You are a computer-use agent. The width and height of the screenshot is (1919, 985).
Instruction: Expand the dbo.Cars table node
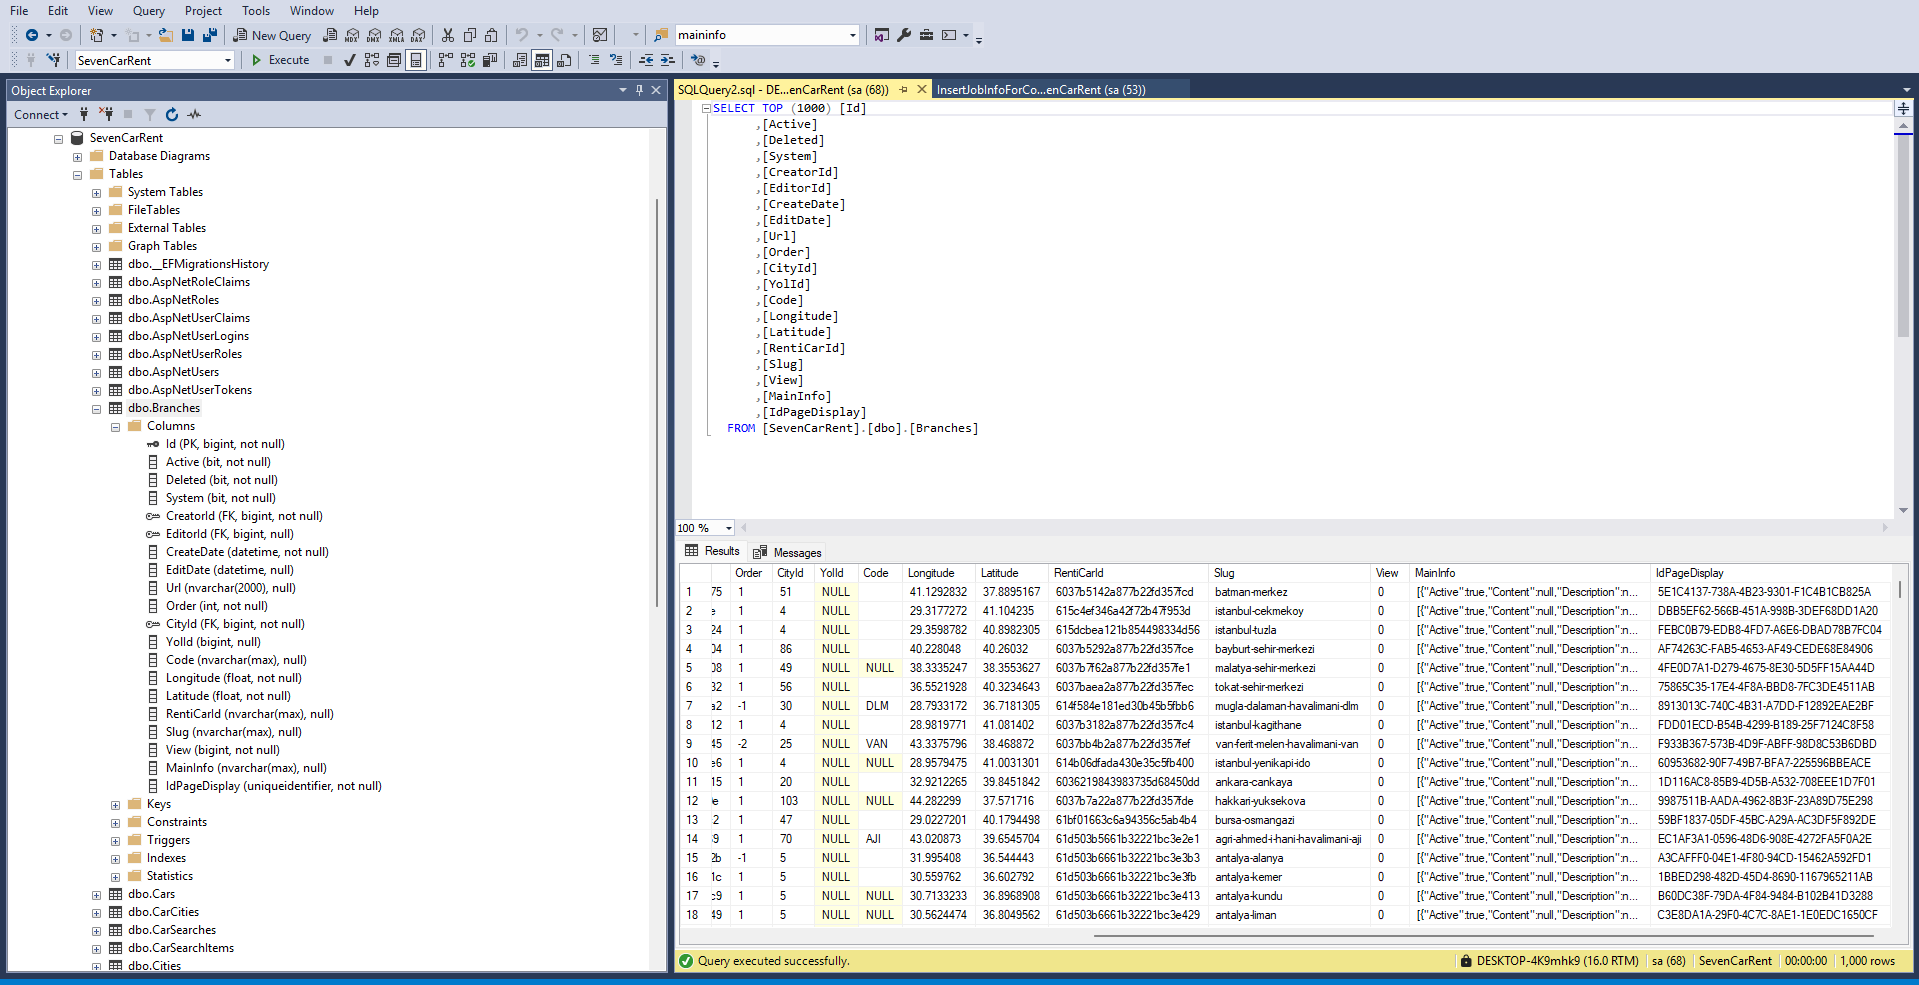point(97,895)
